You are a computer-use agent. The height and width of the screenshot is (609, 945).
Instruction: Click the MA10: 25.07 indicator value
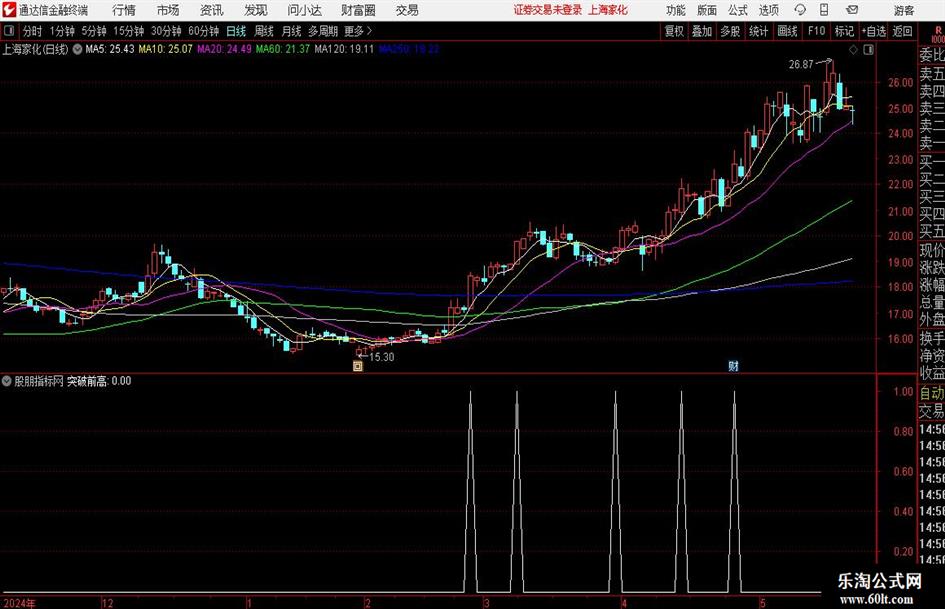click(165, 49)
